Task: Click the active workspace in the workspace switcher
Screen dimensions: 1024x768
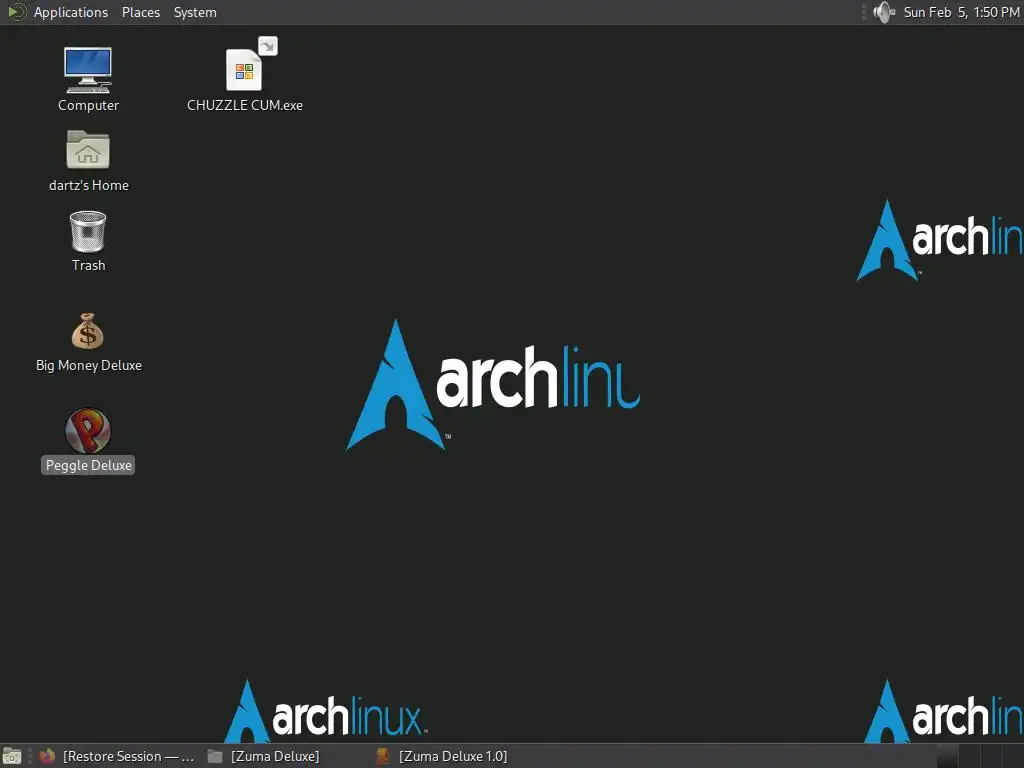Action: [947, 756]
